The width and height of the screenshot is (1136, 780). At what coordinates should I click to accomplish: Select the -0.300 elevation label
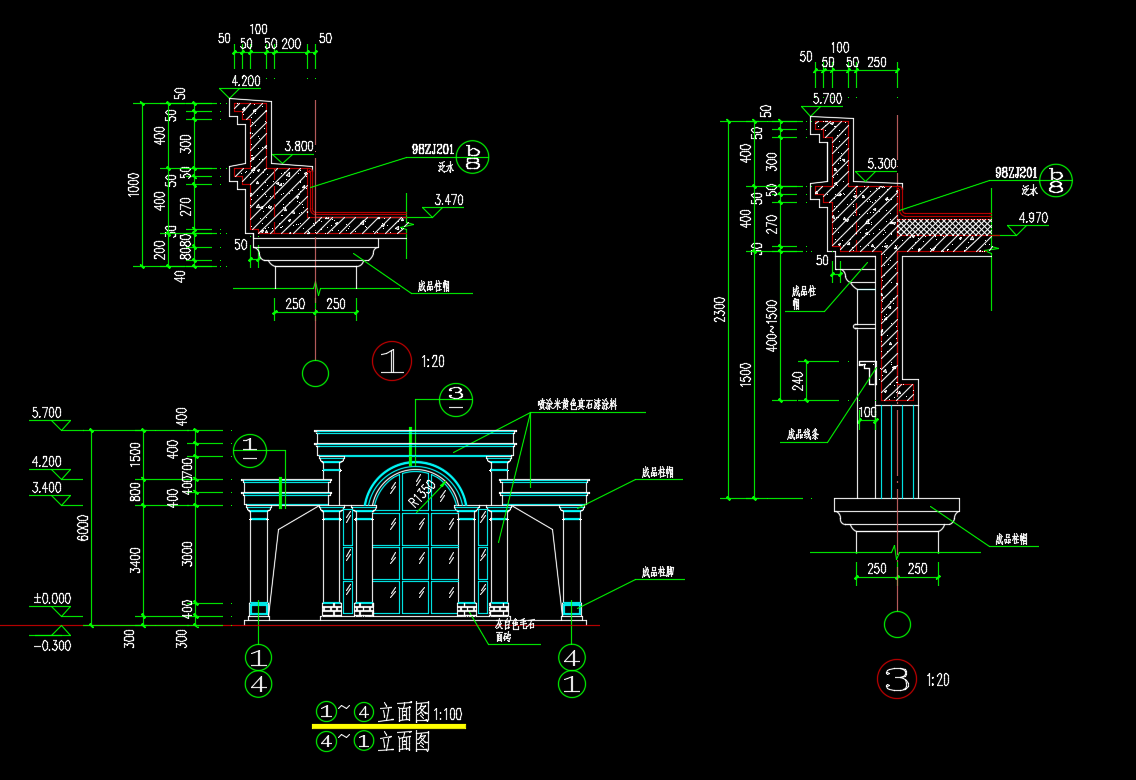[x=52, y=645]
